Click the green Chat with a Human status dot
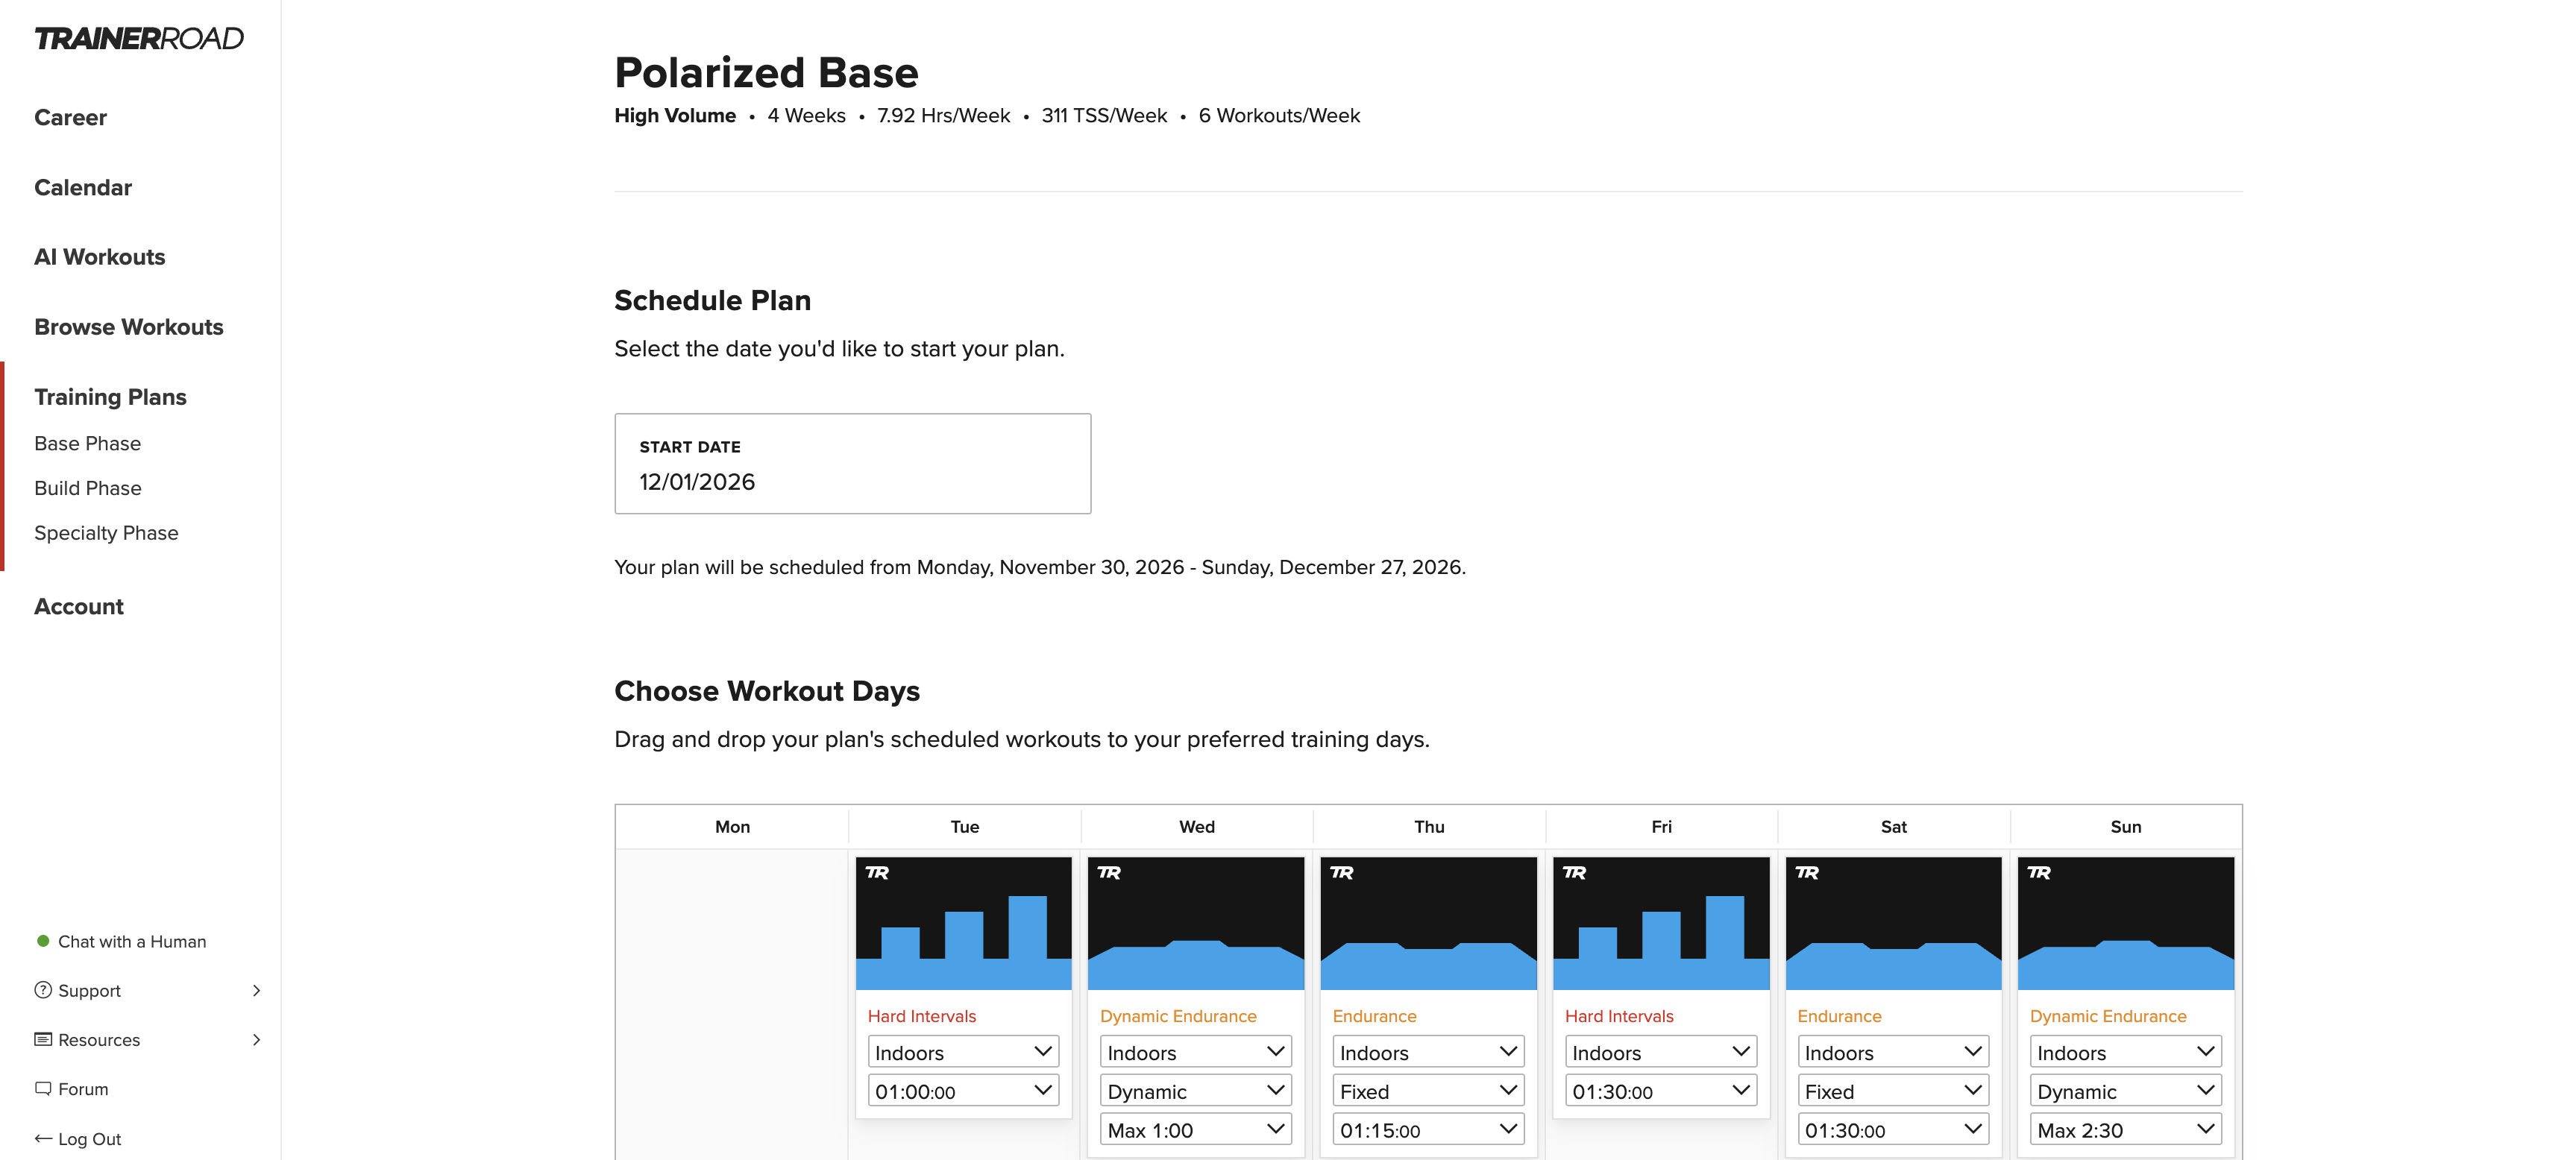 [43, 941]
